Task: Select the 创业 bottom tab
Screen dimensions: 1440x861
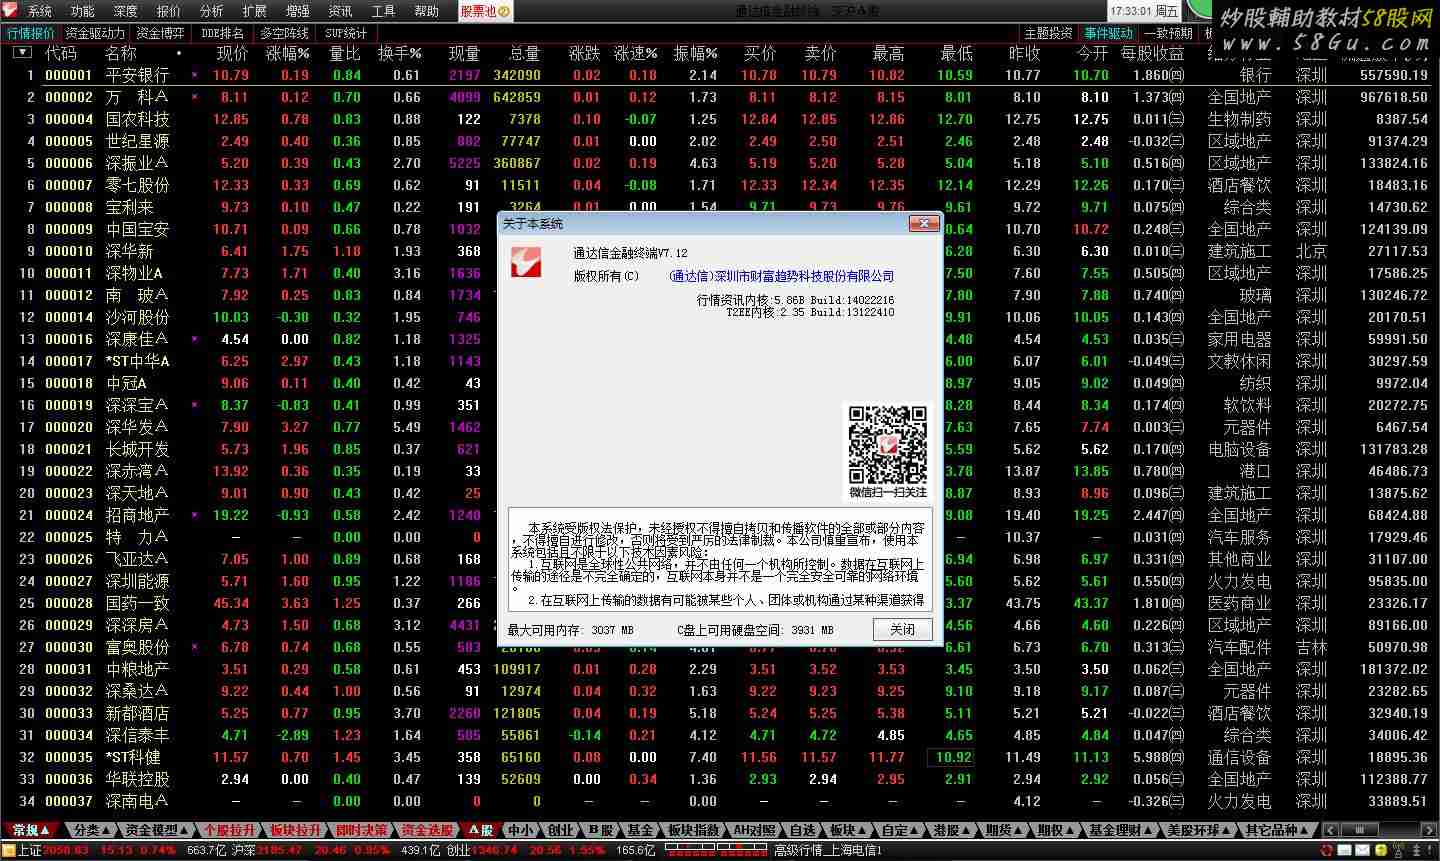Action: [560, 830]
